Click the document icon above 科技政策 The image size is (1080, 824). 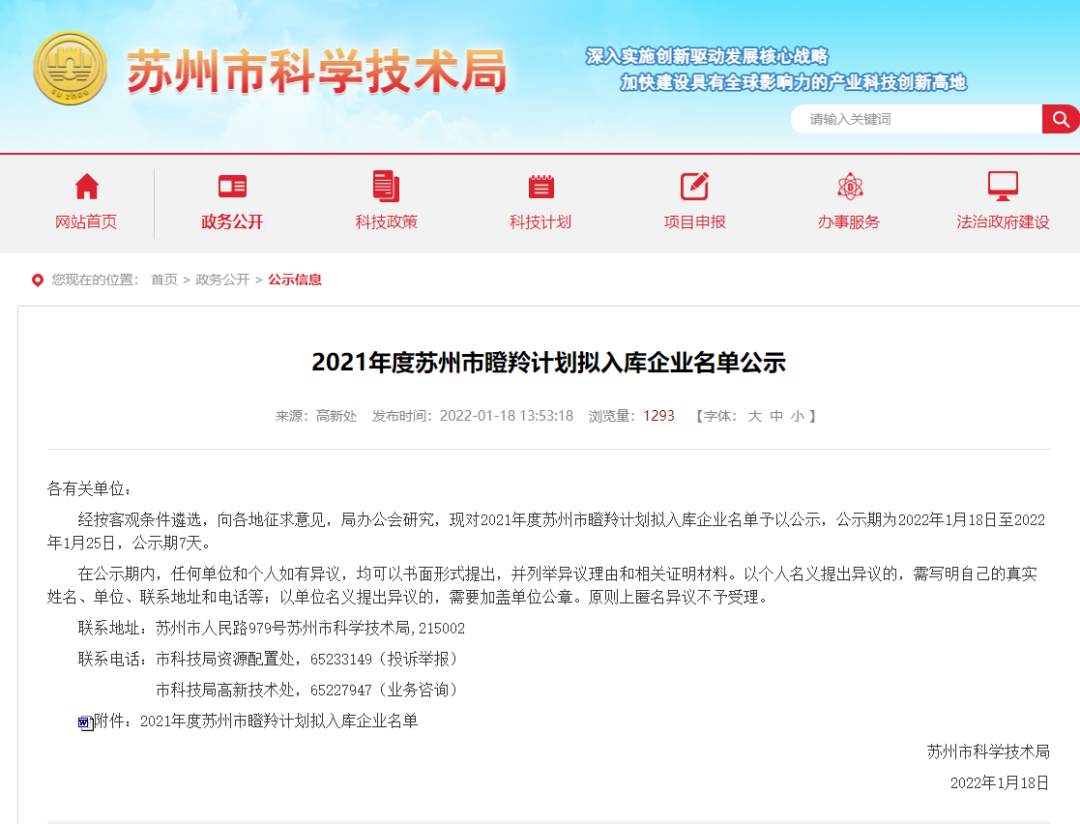pyautogui.click(x=386, y=186)
